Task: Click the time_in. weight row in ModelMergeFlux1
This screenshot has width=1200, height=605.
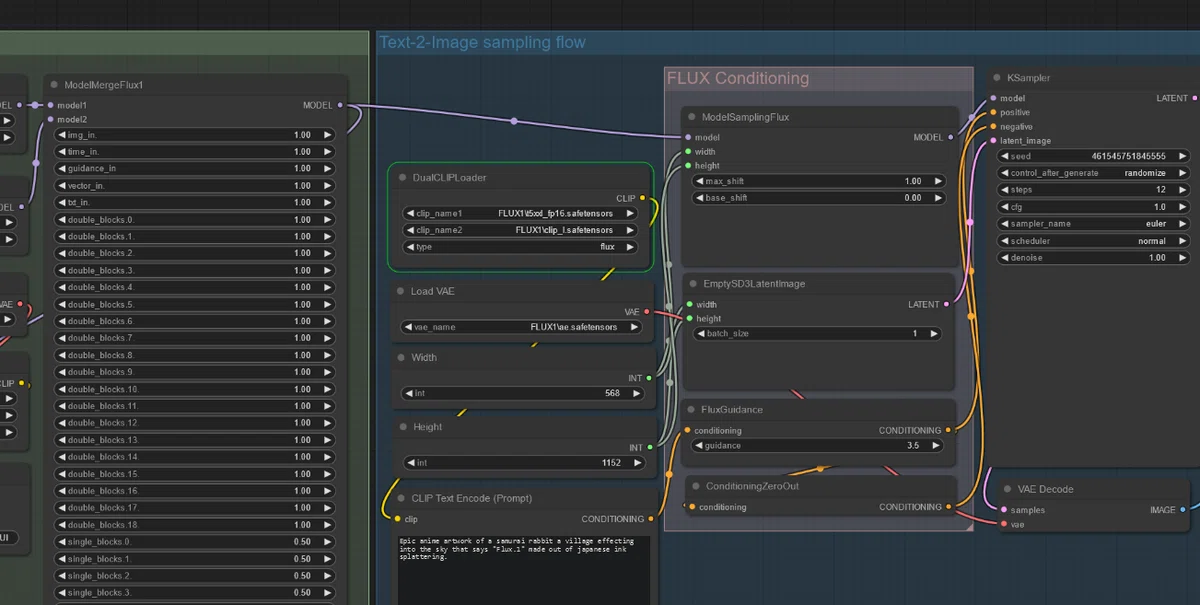Action: (x=193, y=151)
